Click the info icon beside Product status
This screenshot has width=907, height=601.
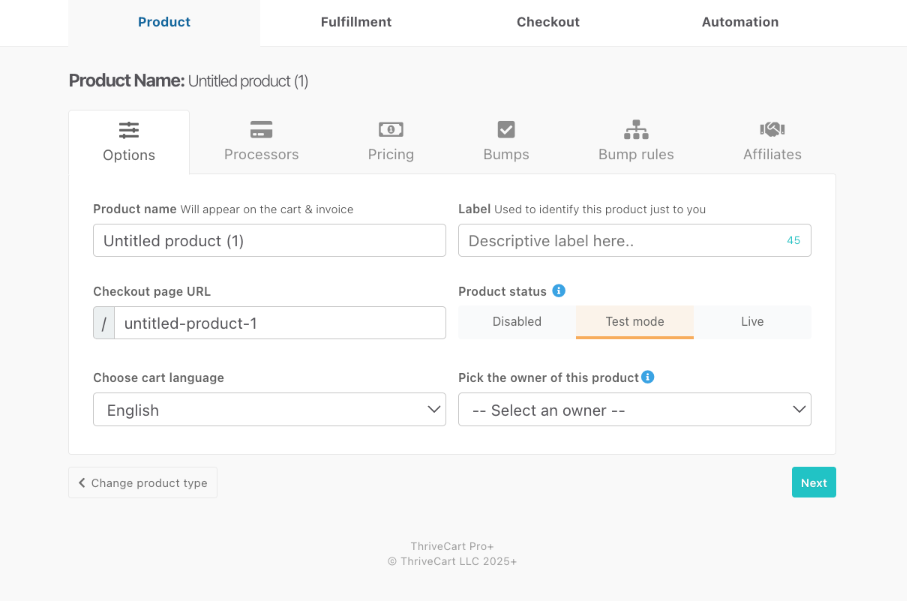click(x=559, y=291)
